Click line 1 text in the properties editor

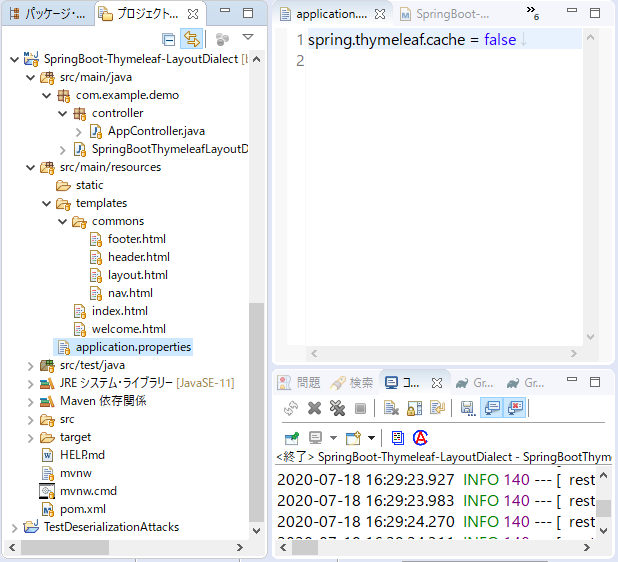(412, 40)
